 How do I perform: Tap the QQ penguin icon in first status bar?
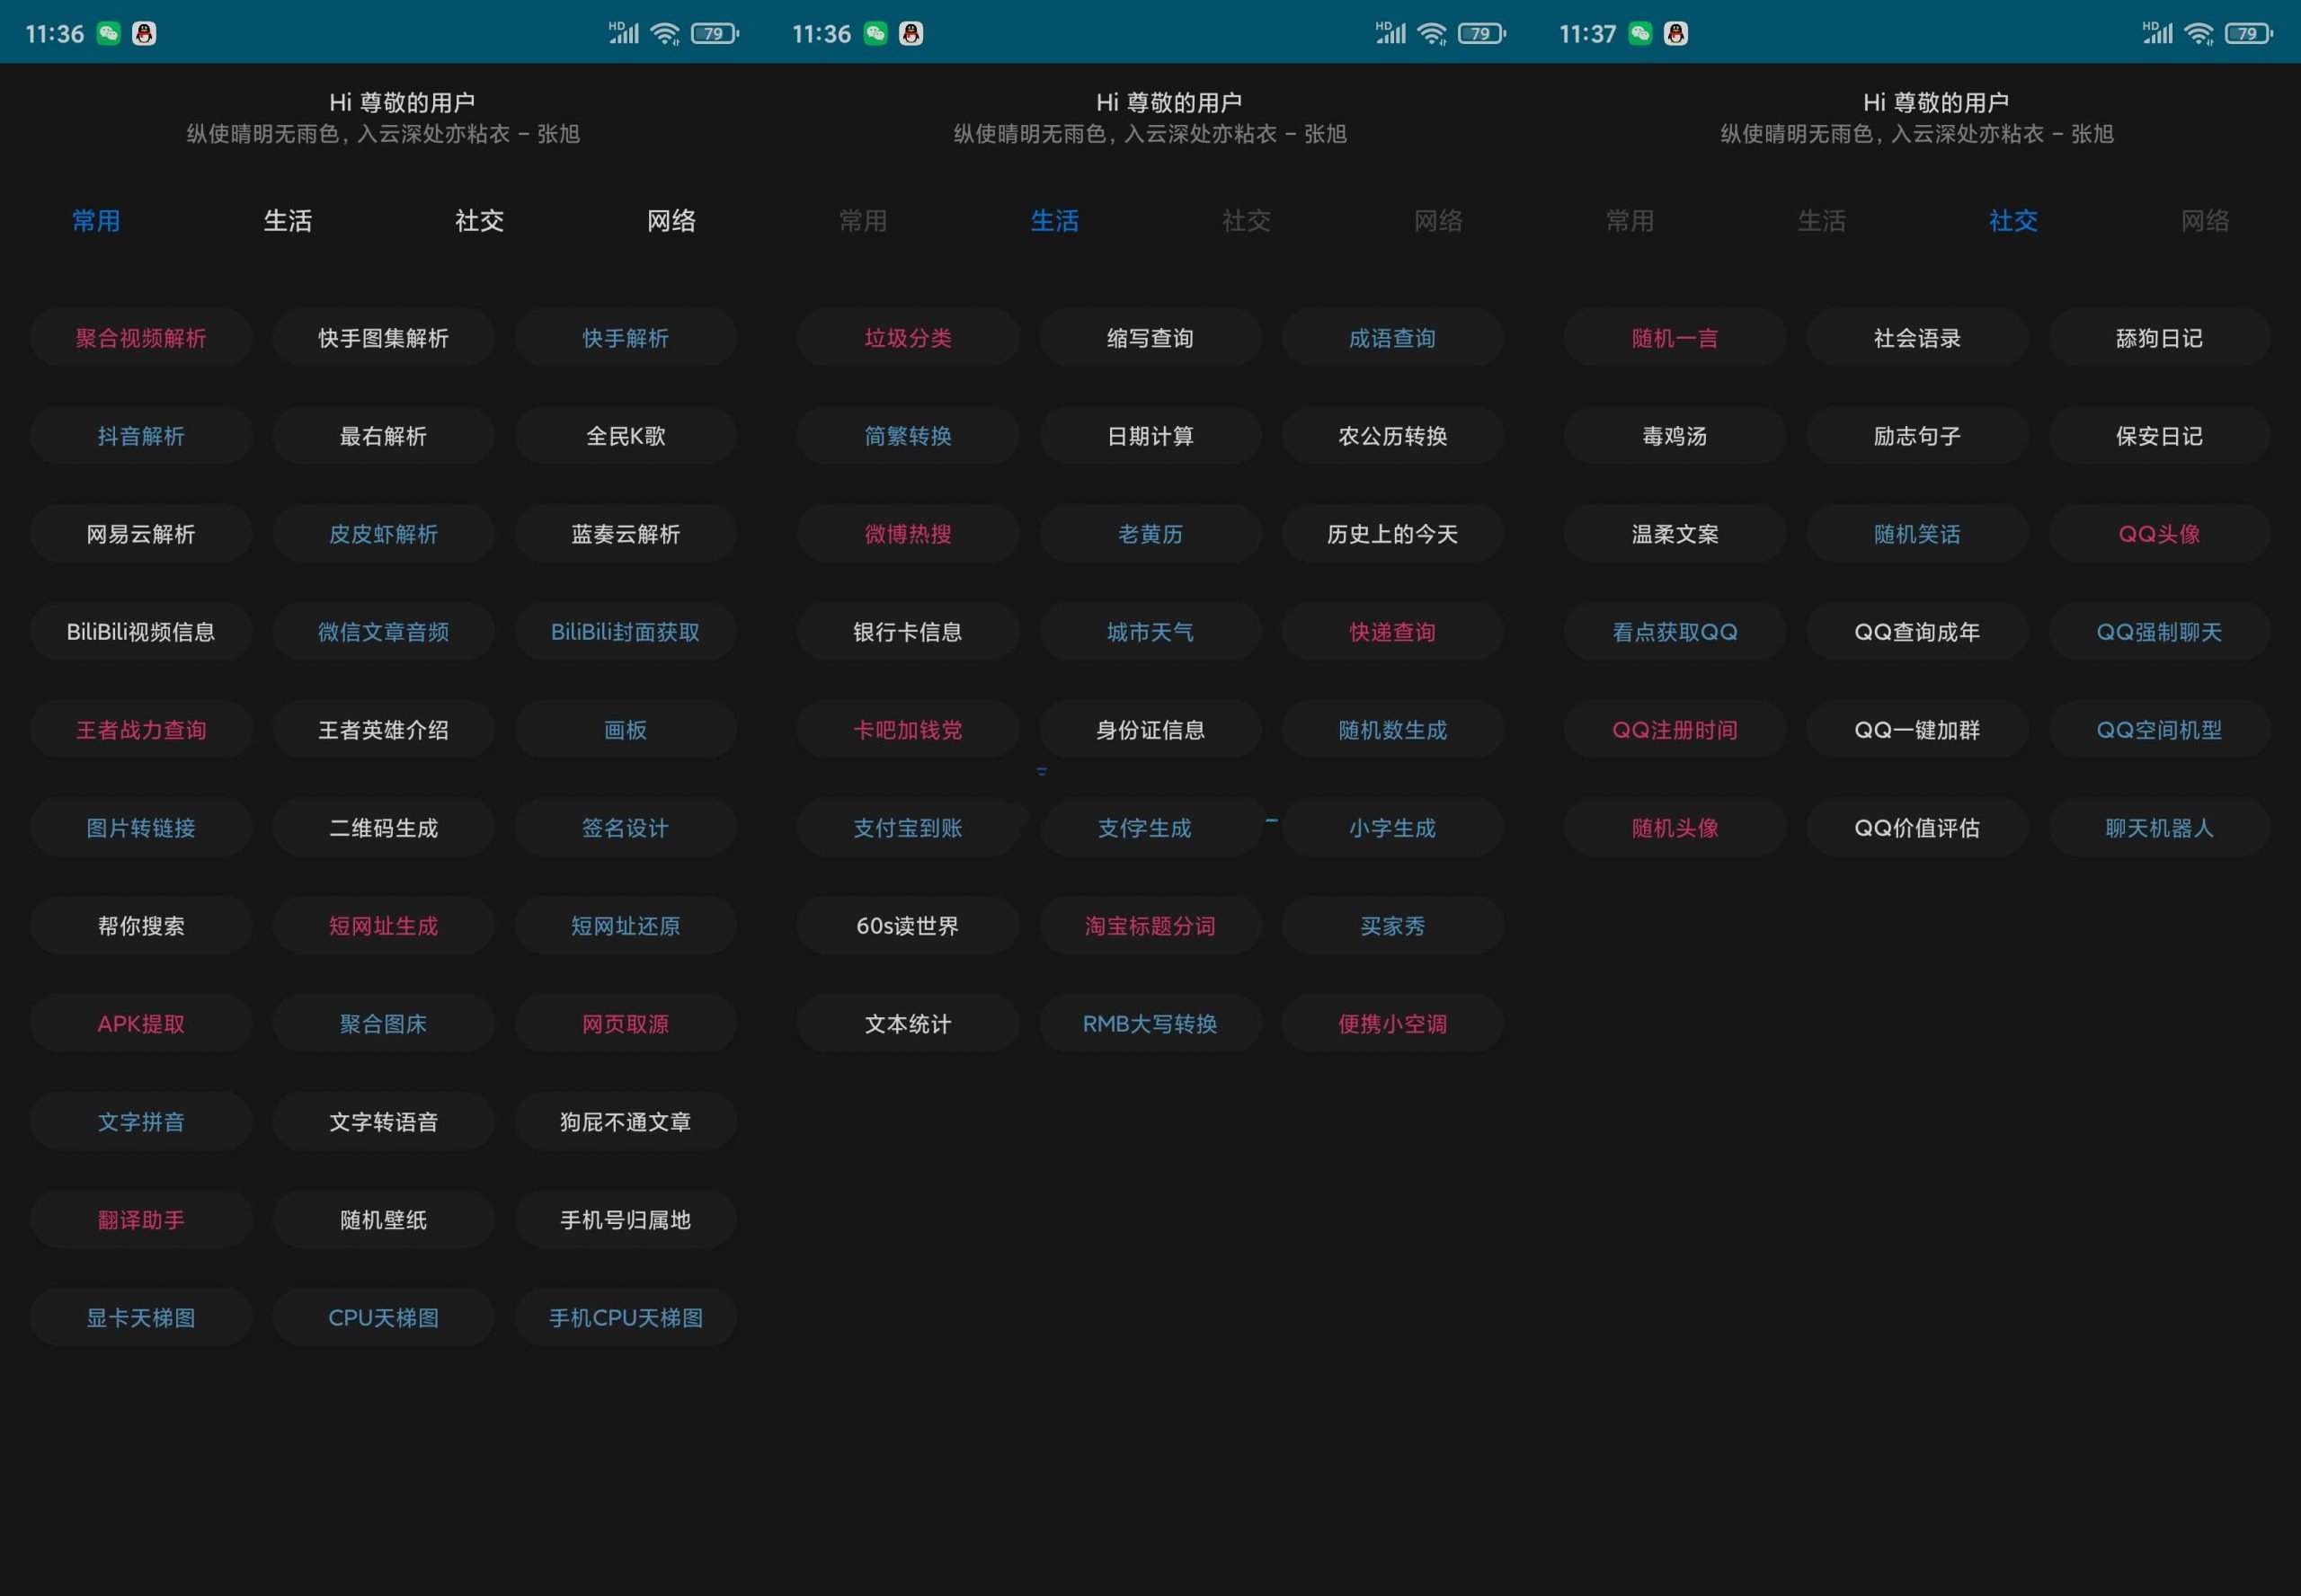click(x=144, y=33)
